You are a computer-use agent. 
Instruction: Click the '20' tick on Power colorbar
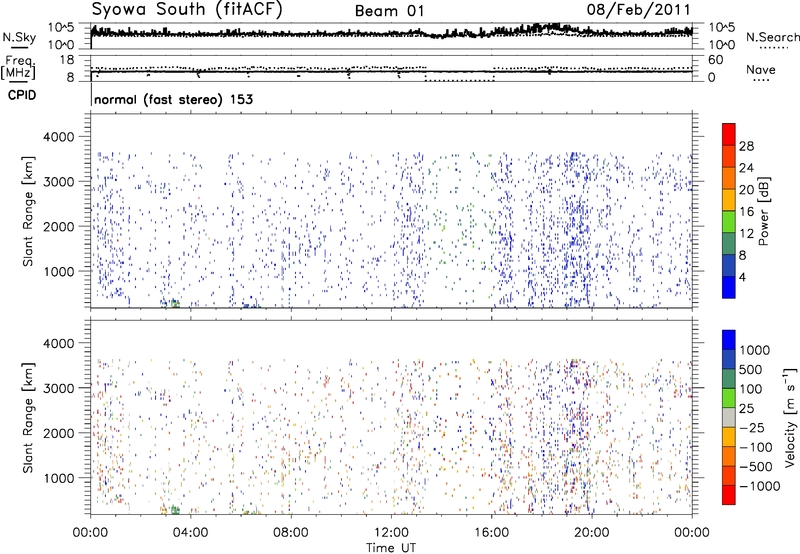(x=746, y=190)
